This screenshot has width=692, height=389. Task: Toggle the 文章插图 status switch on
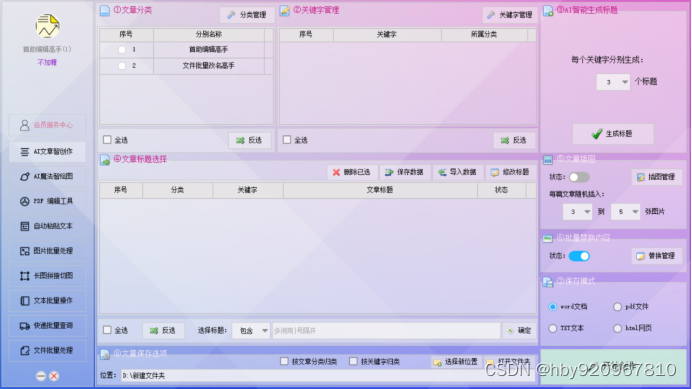point(579,178)
